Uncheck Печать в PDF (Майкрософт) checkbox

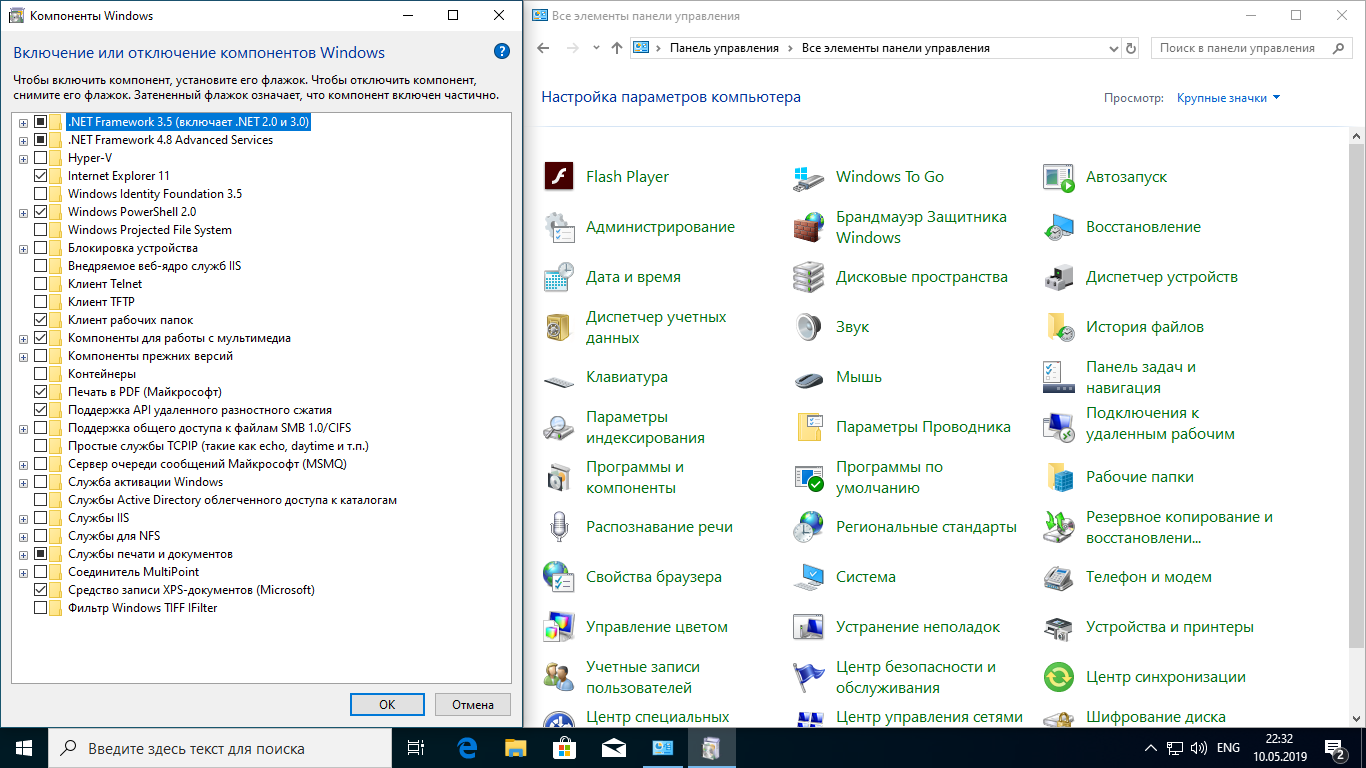click(41, 392)
